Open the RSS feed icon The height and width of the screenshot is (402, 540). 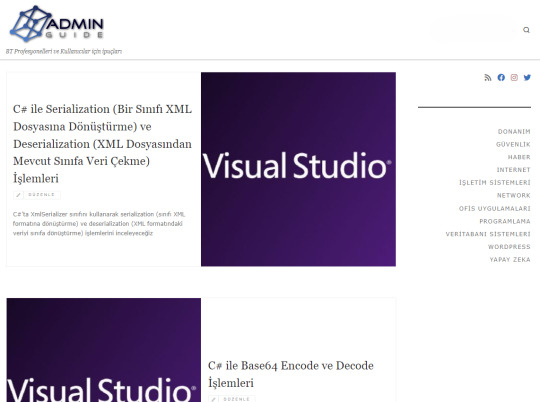click(x=487, y=78)
